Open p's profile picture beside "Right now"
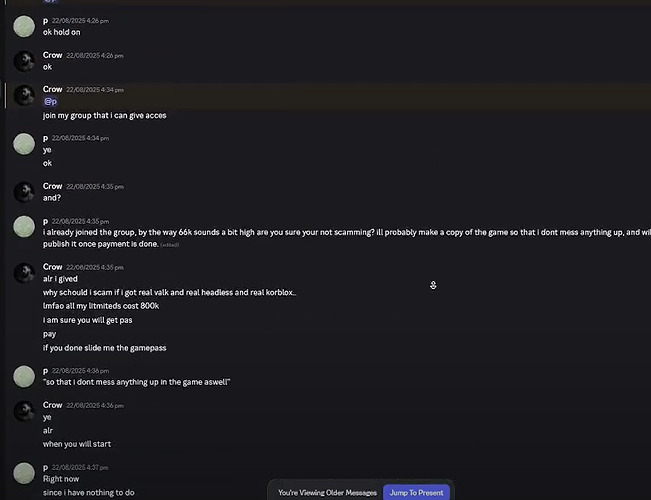 pyautogui.click(x=24, y=473)
